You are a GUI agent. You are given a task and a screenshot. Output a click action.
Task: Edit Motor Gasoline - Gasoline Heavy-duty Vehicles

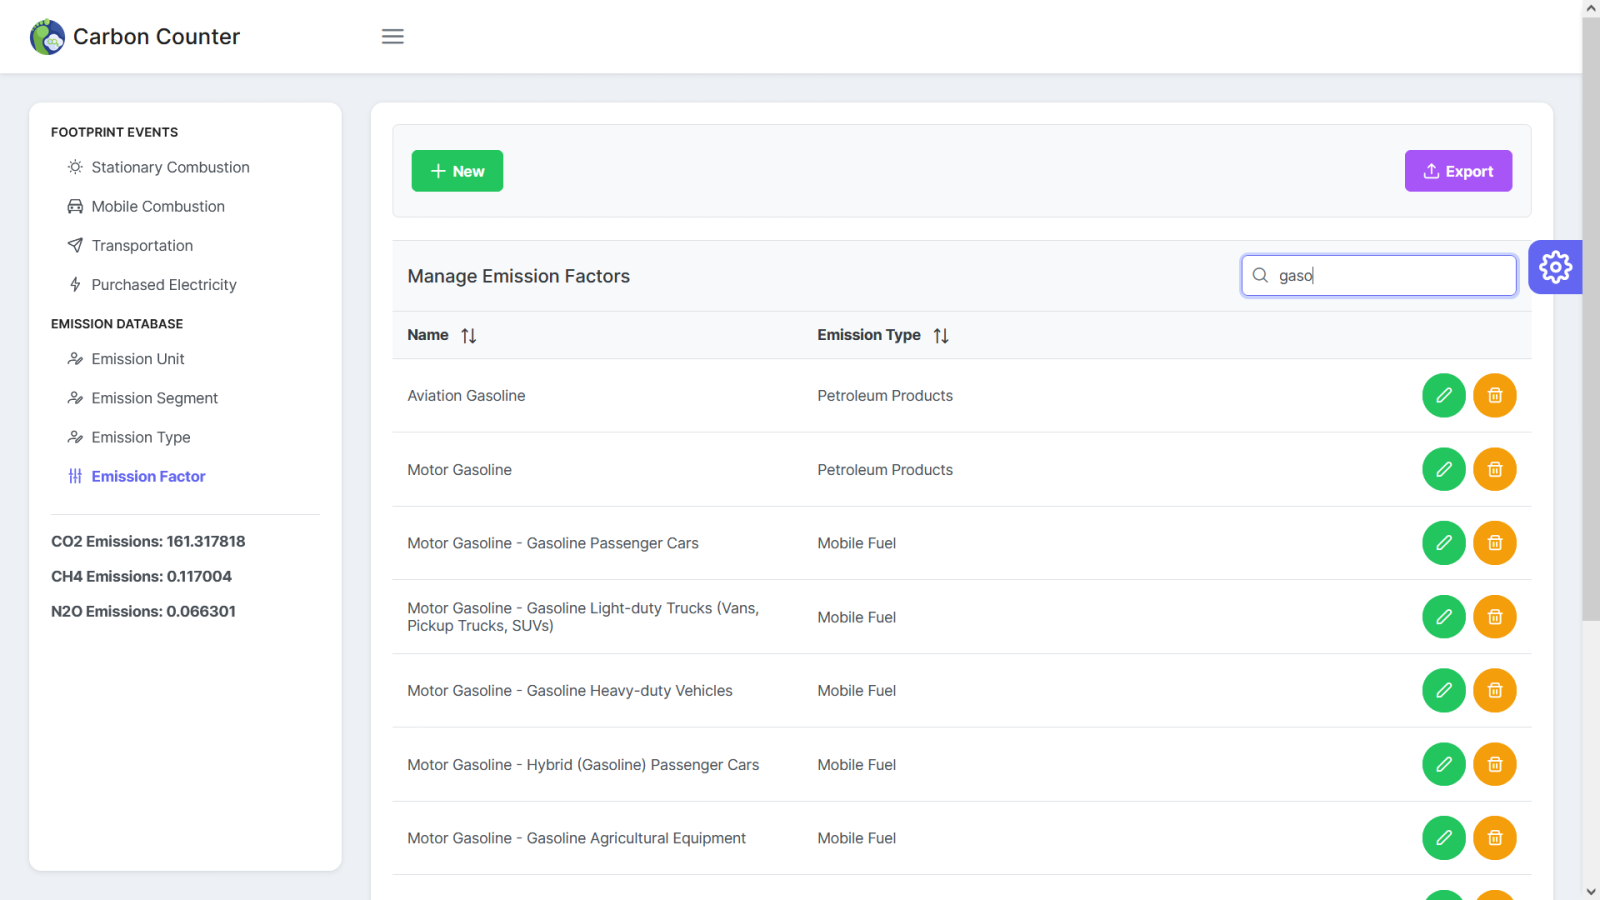pyautogui.click(x=1443, y=691)
